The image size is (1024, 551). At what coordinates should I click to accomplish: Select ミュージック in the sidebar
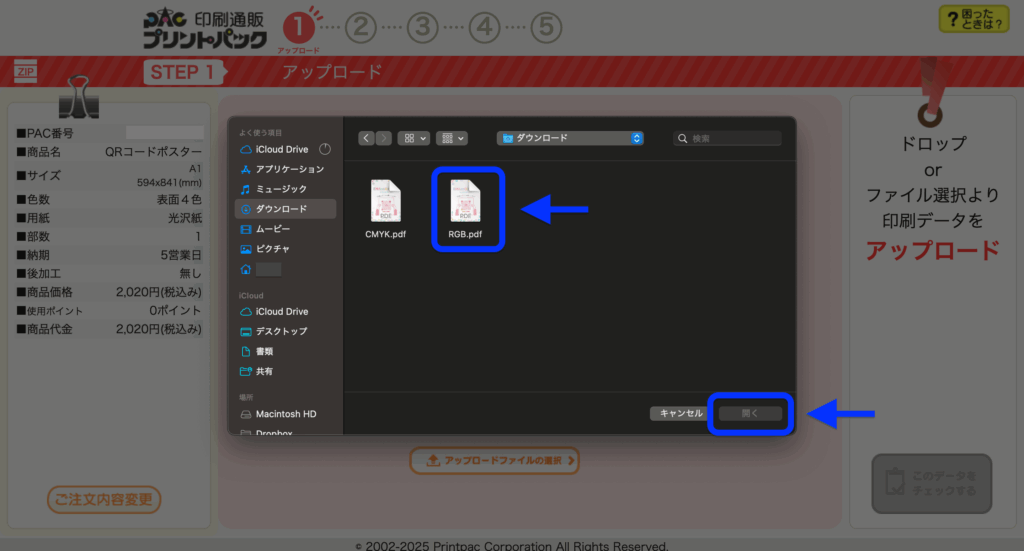pyautogui.click(x=280, y=189)
